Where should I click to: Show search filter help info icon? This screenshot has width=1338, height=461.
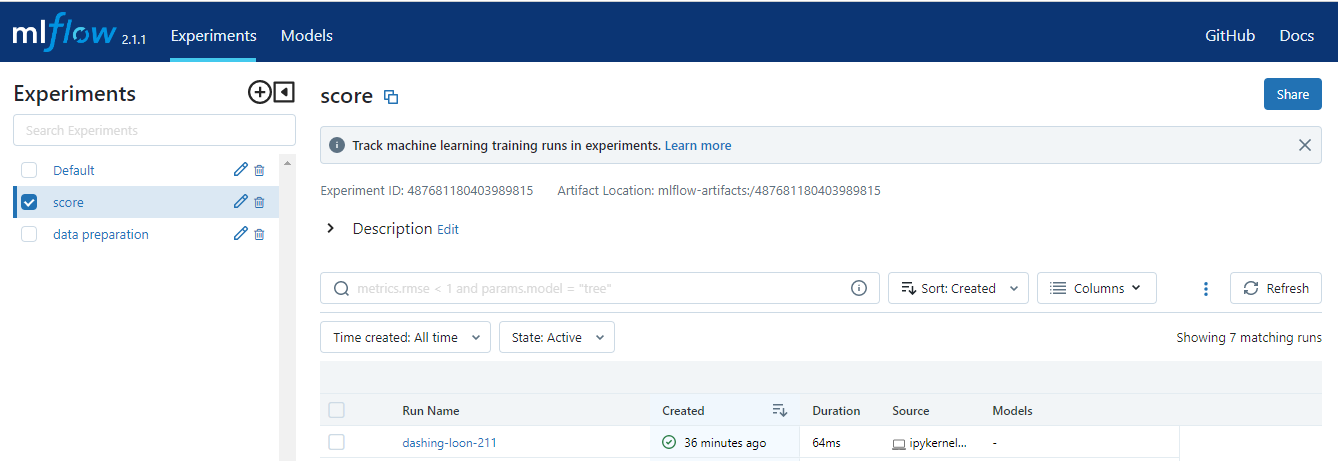point(858,288)
